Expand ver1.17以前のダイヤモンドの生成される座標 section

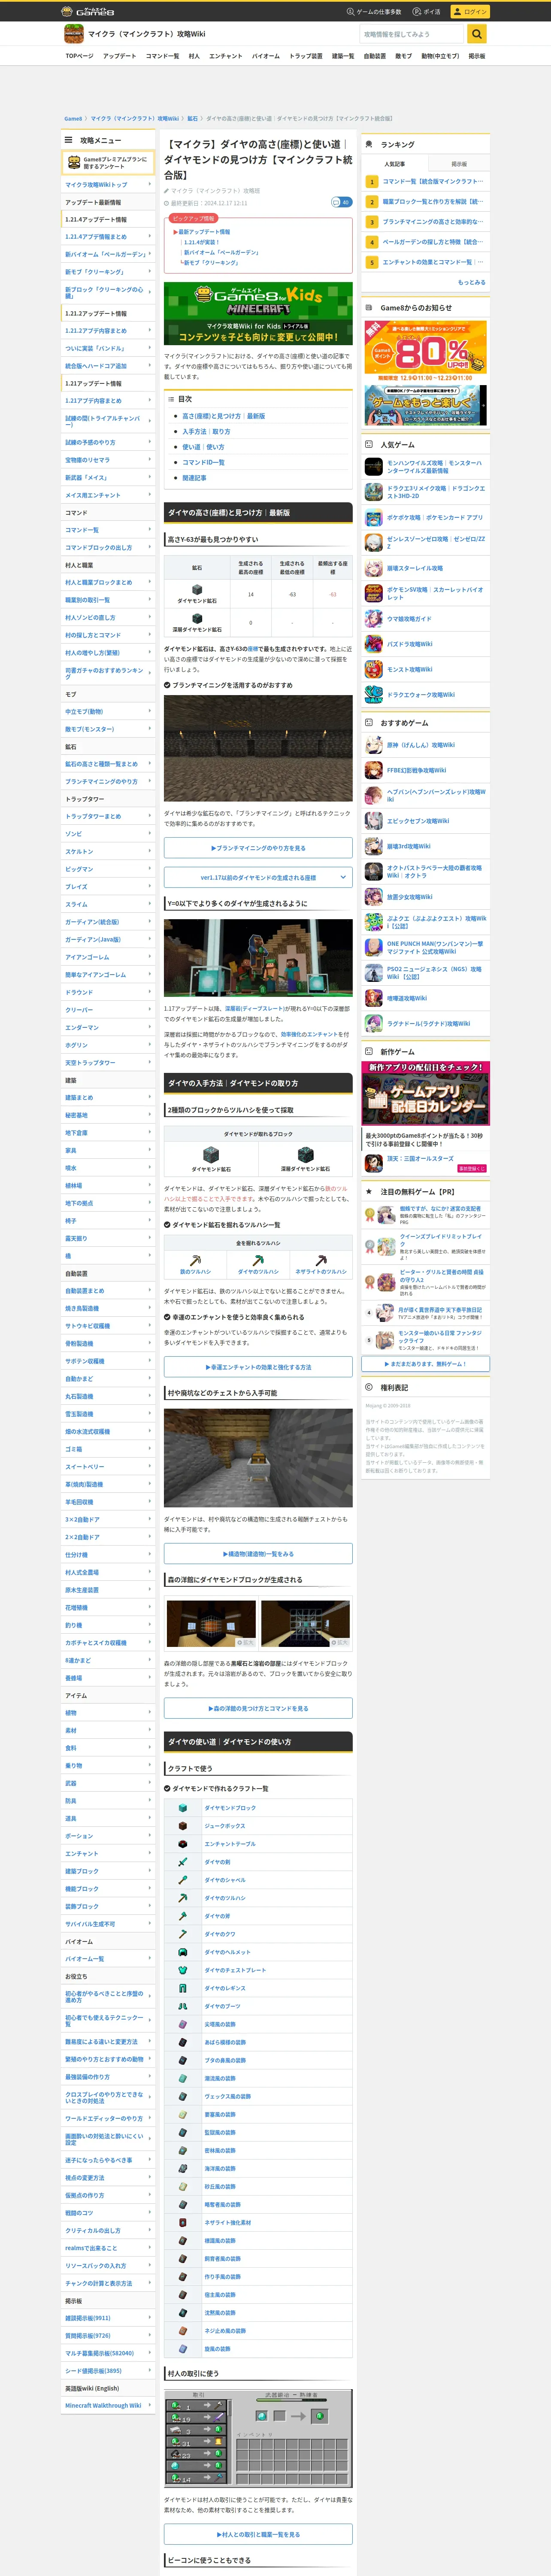(x=258, y=878)
